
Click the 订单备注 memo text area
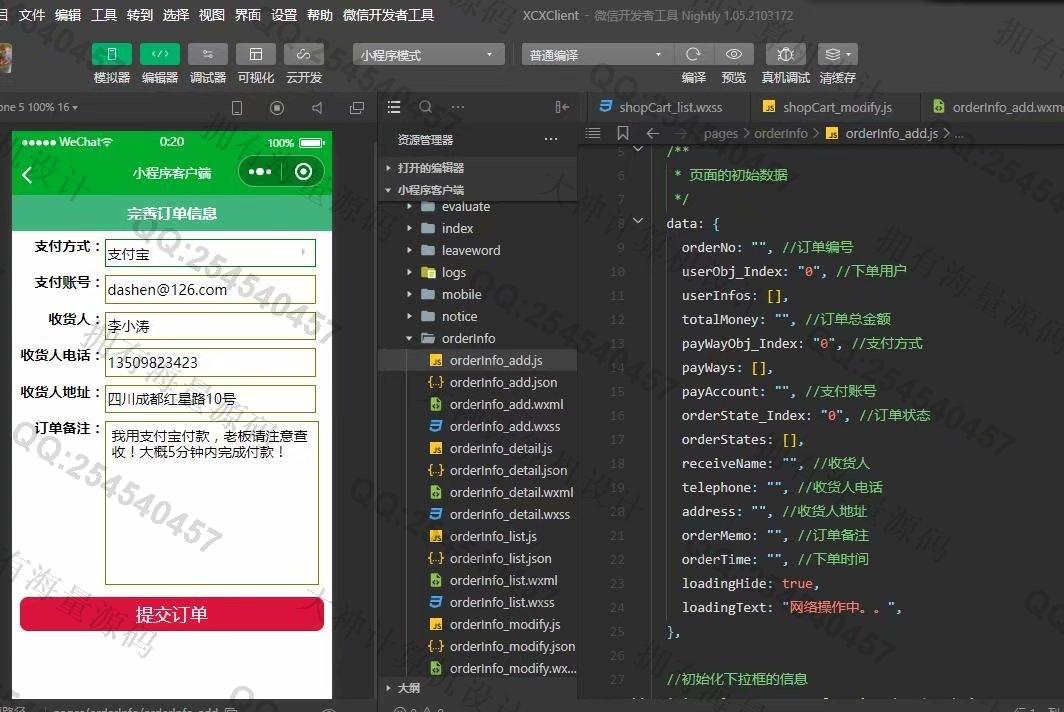tap(212, 503)
